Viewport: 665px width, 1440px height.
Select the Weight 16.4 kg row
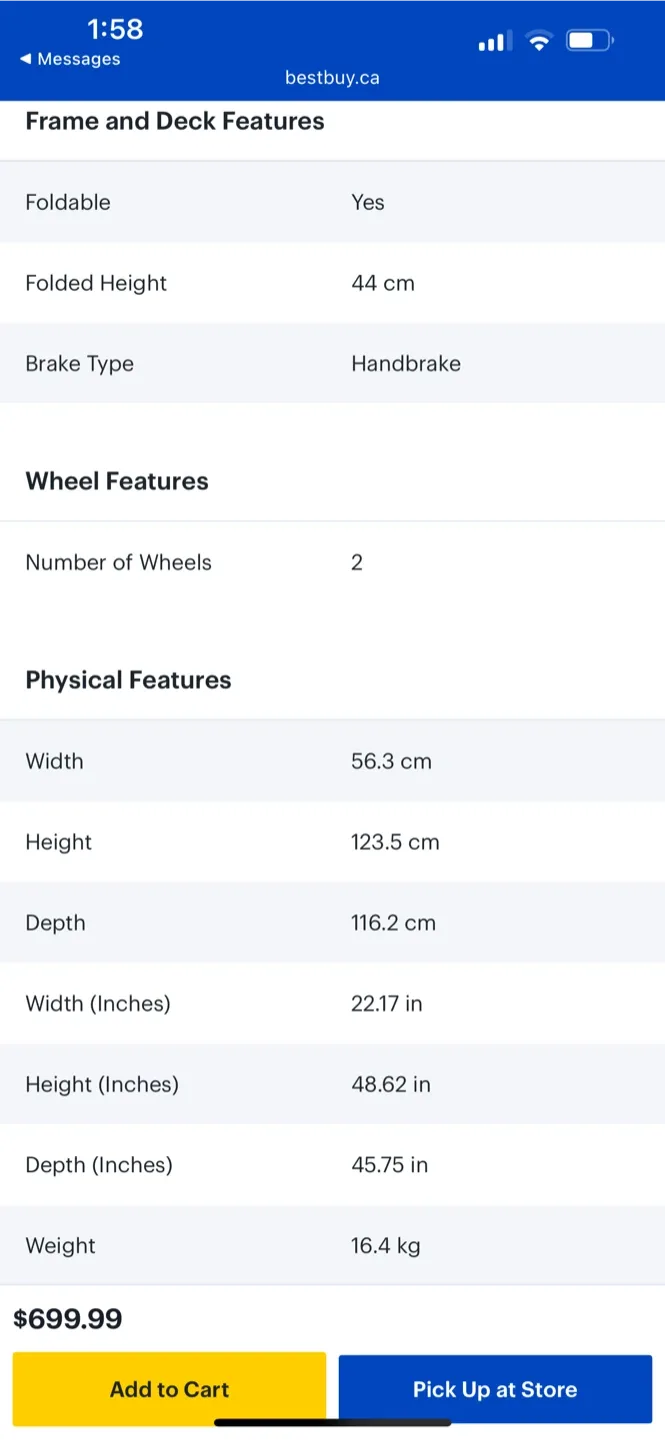tap(332, 1245)
